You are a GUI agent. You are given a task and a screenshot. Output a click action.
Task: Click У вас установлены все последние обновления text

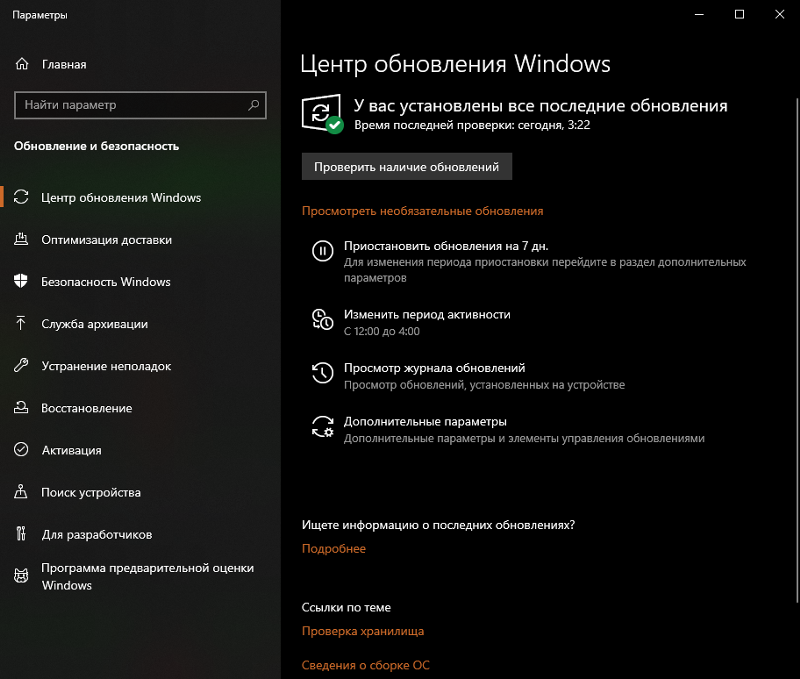pyautogui.click(x=541, y=106)
